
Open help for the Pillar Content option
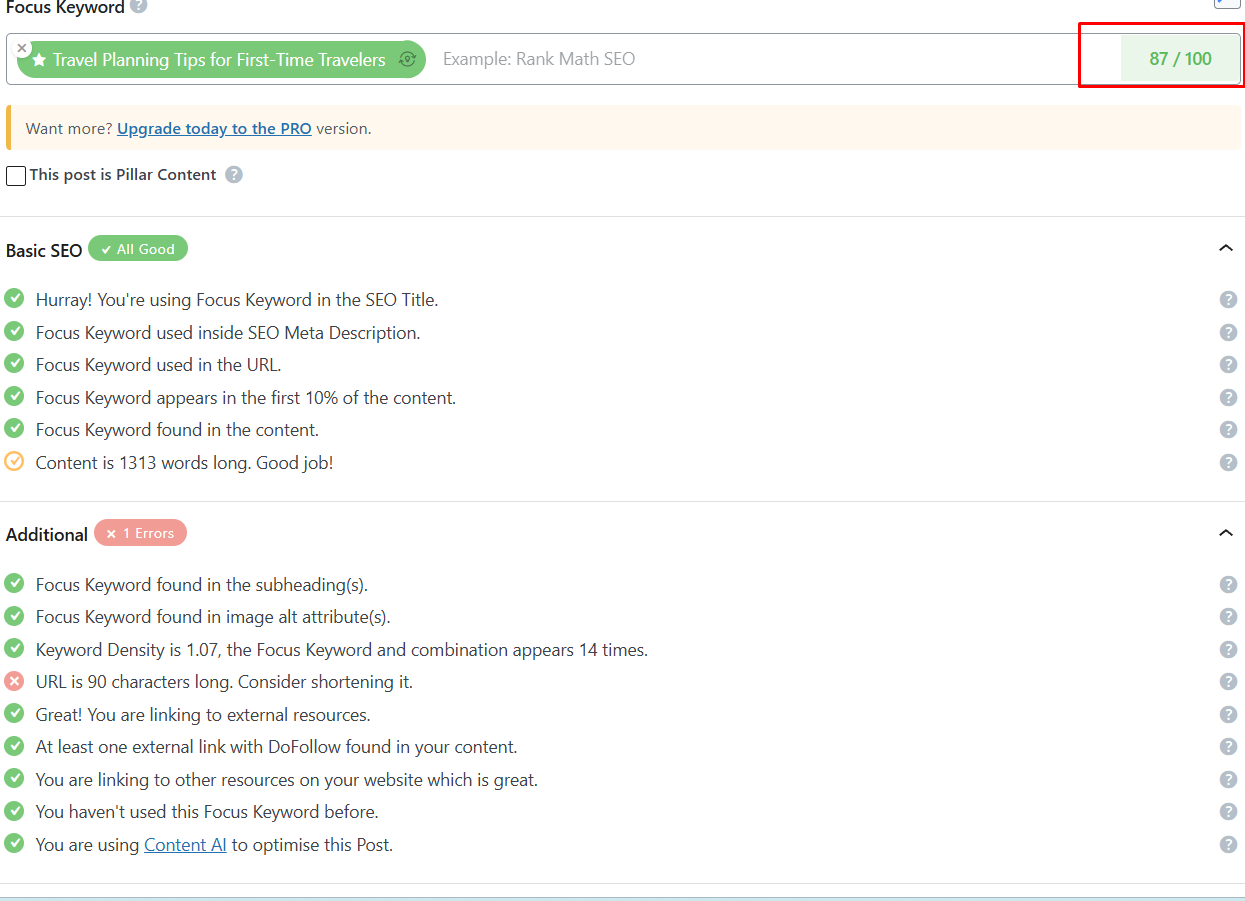[233, 175]
